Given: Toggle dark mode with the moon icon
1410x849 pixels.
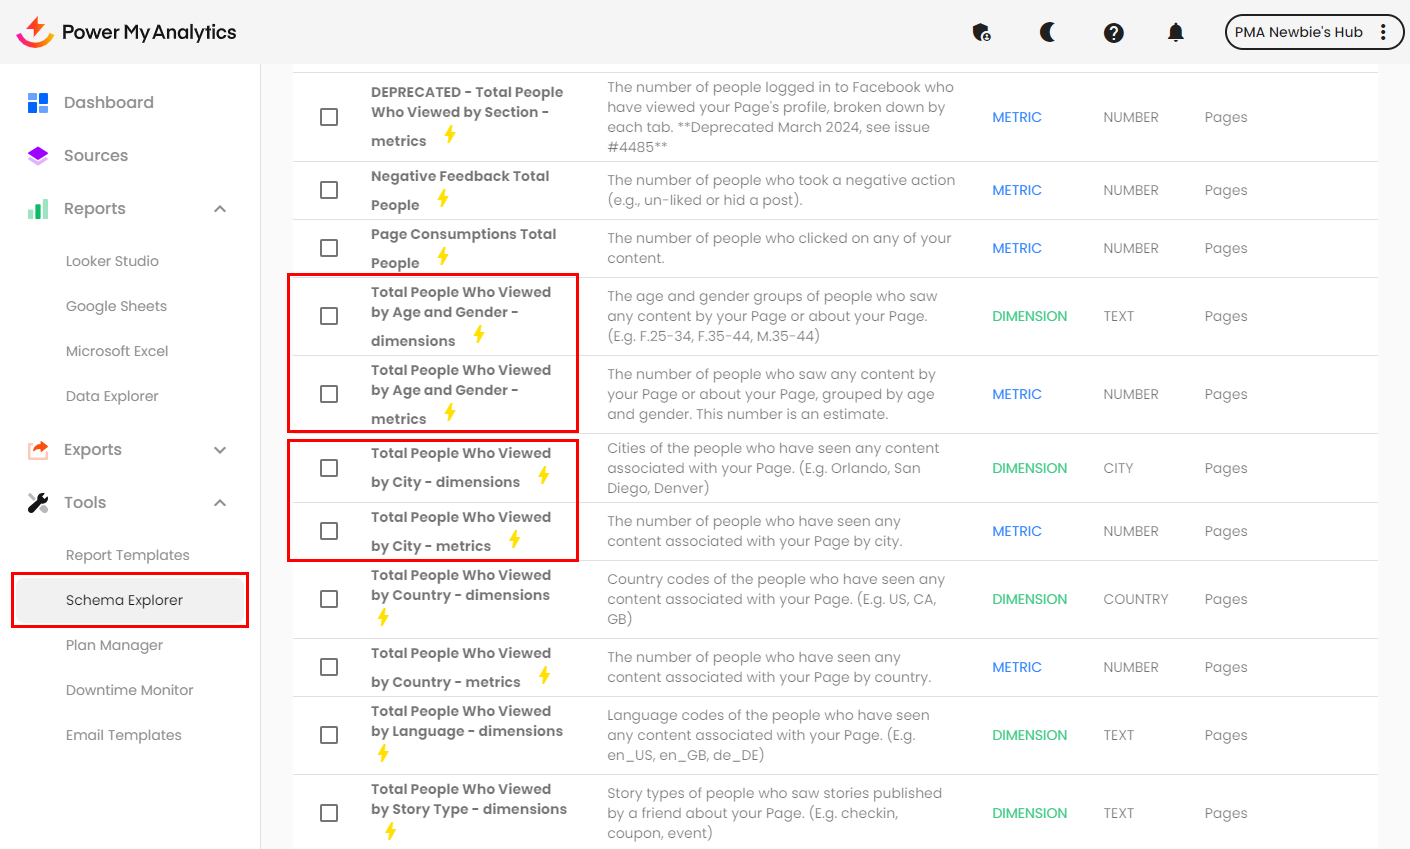Looking at the screenshot, I should point(1047,32).
